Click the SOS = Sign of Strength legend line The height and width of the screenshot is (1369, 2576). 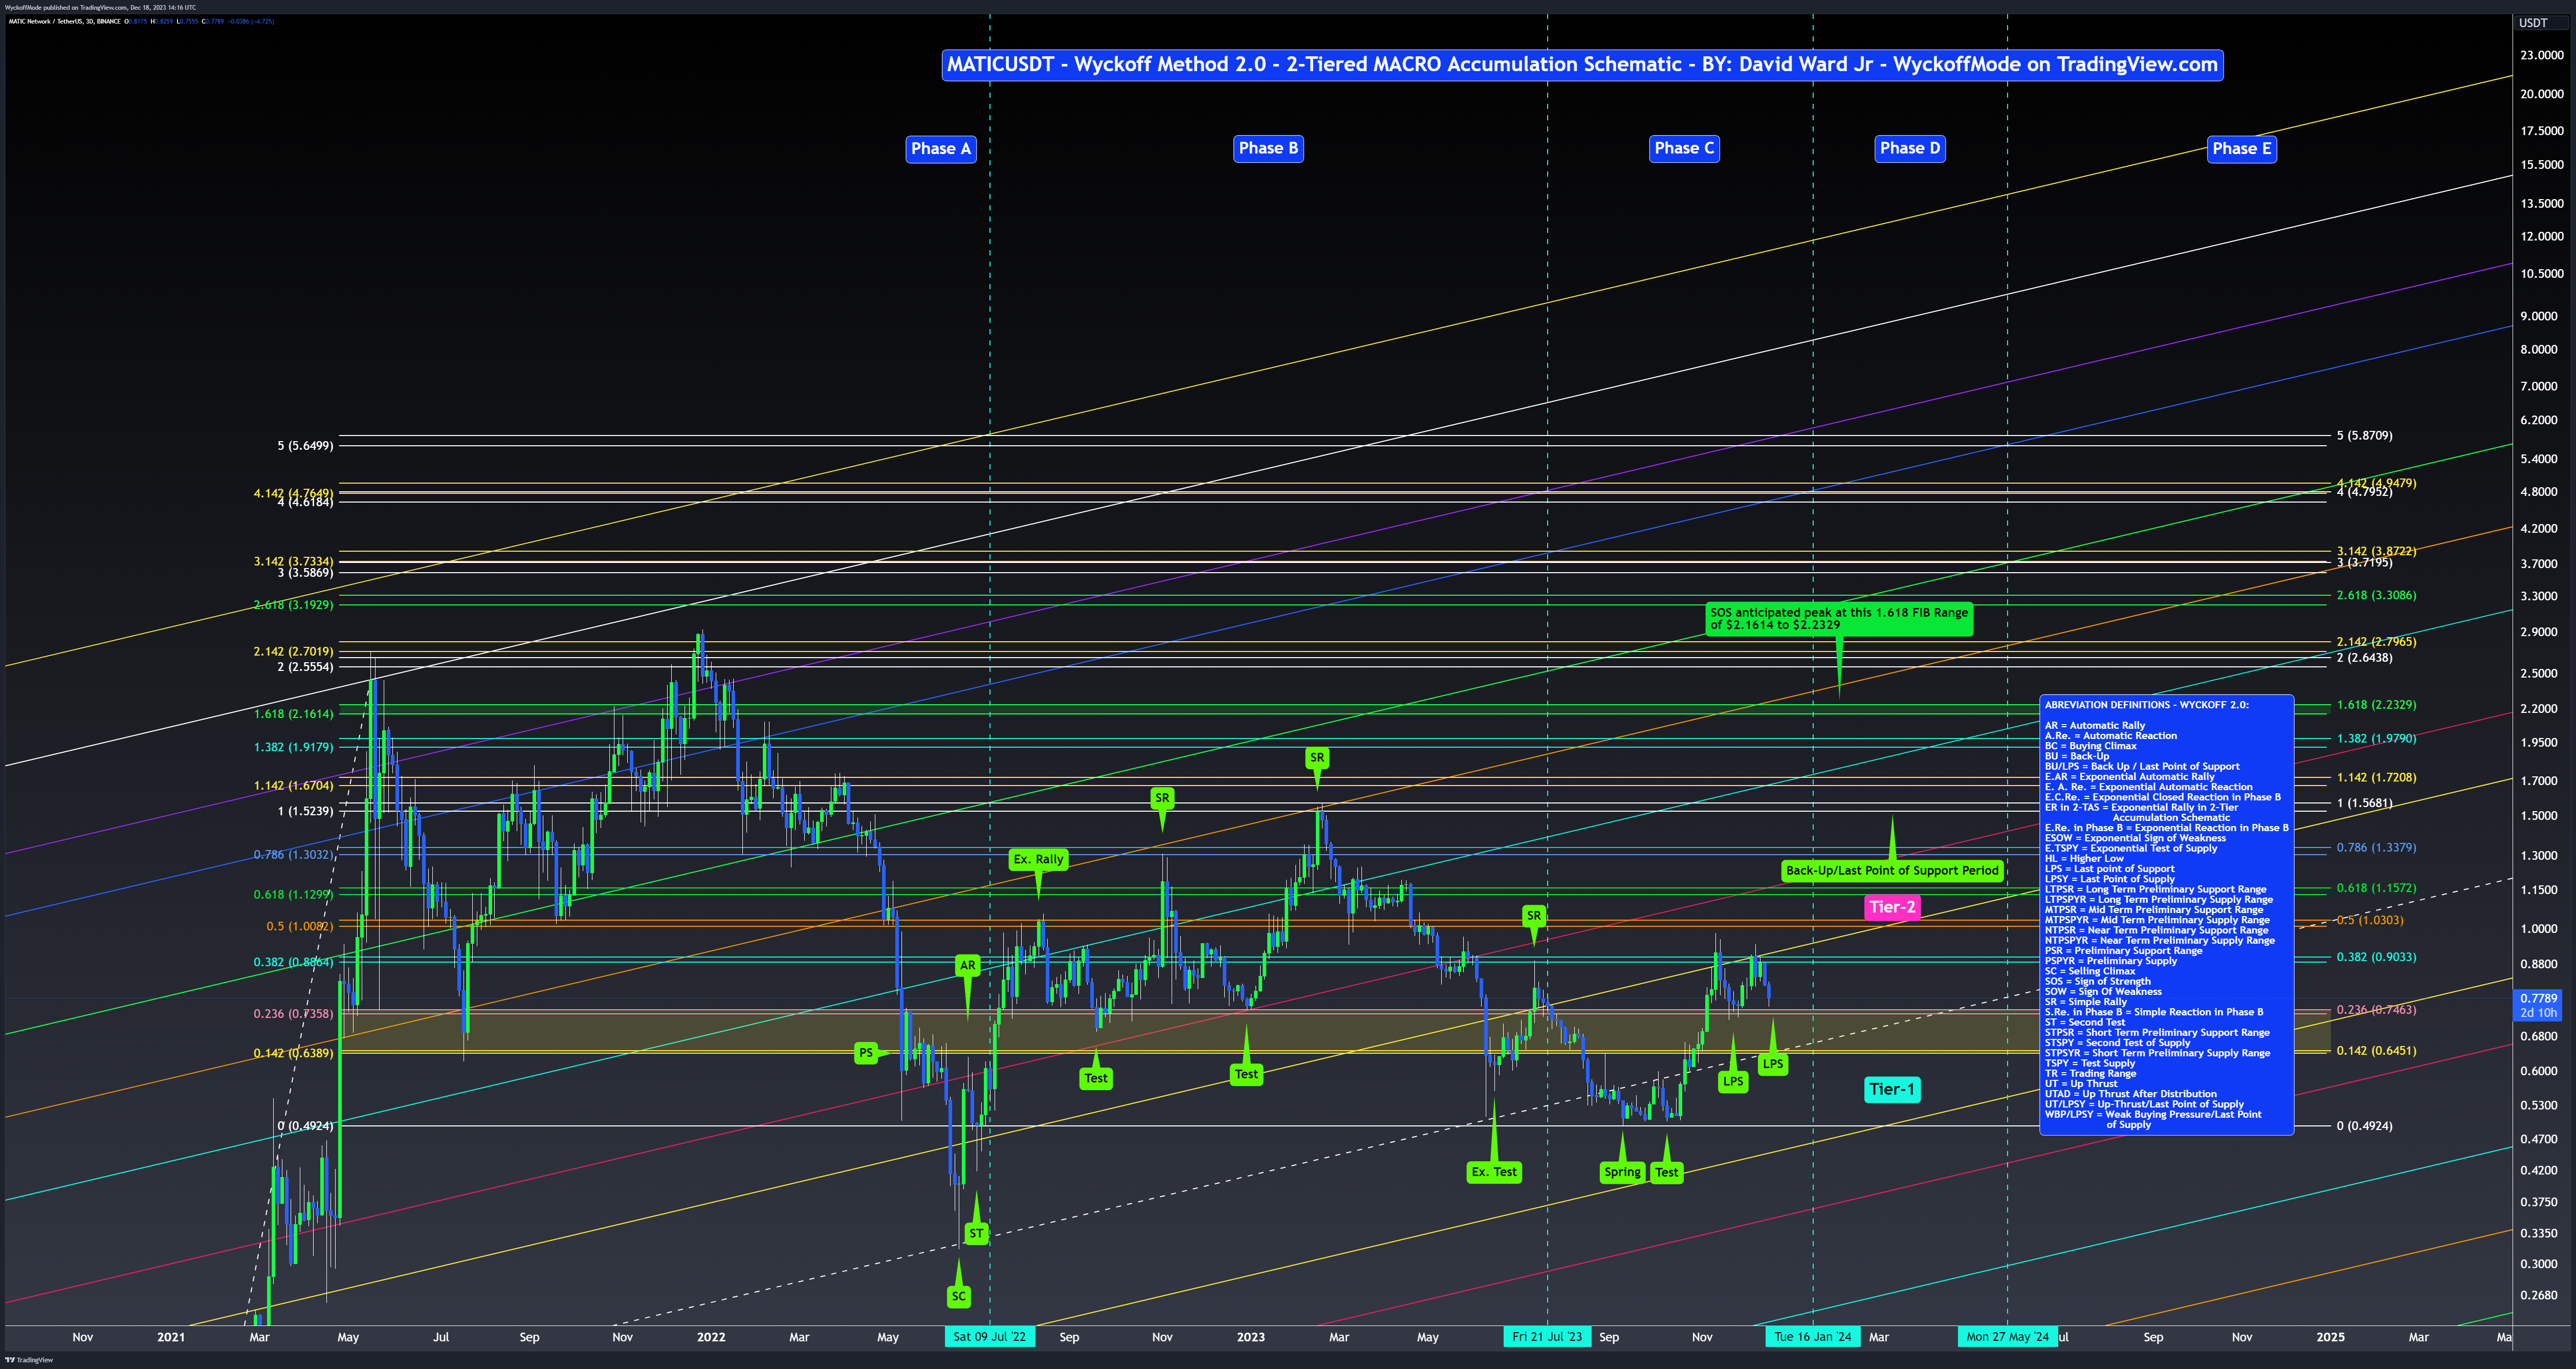(2097, 982)
